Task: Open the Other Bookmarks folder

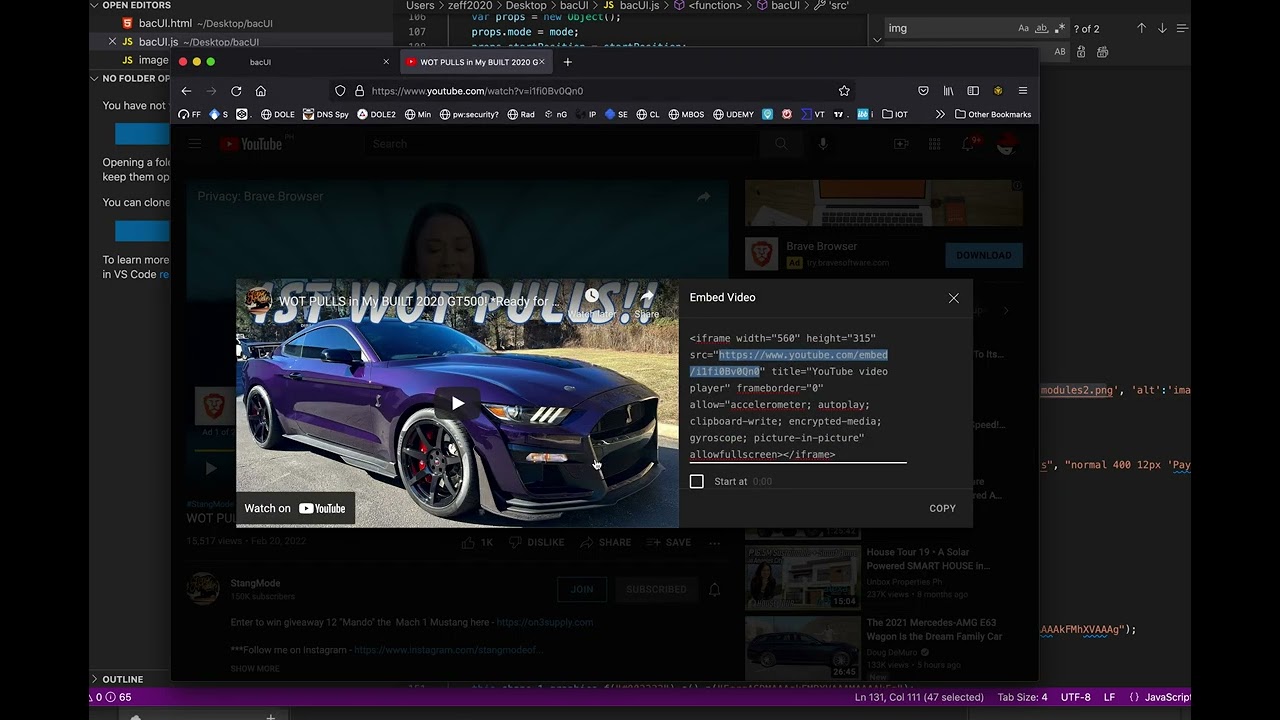Action: click(993, 115)
